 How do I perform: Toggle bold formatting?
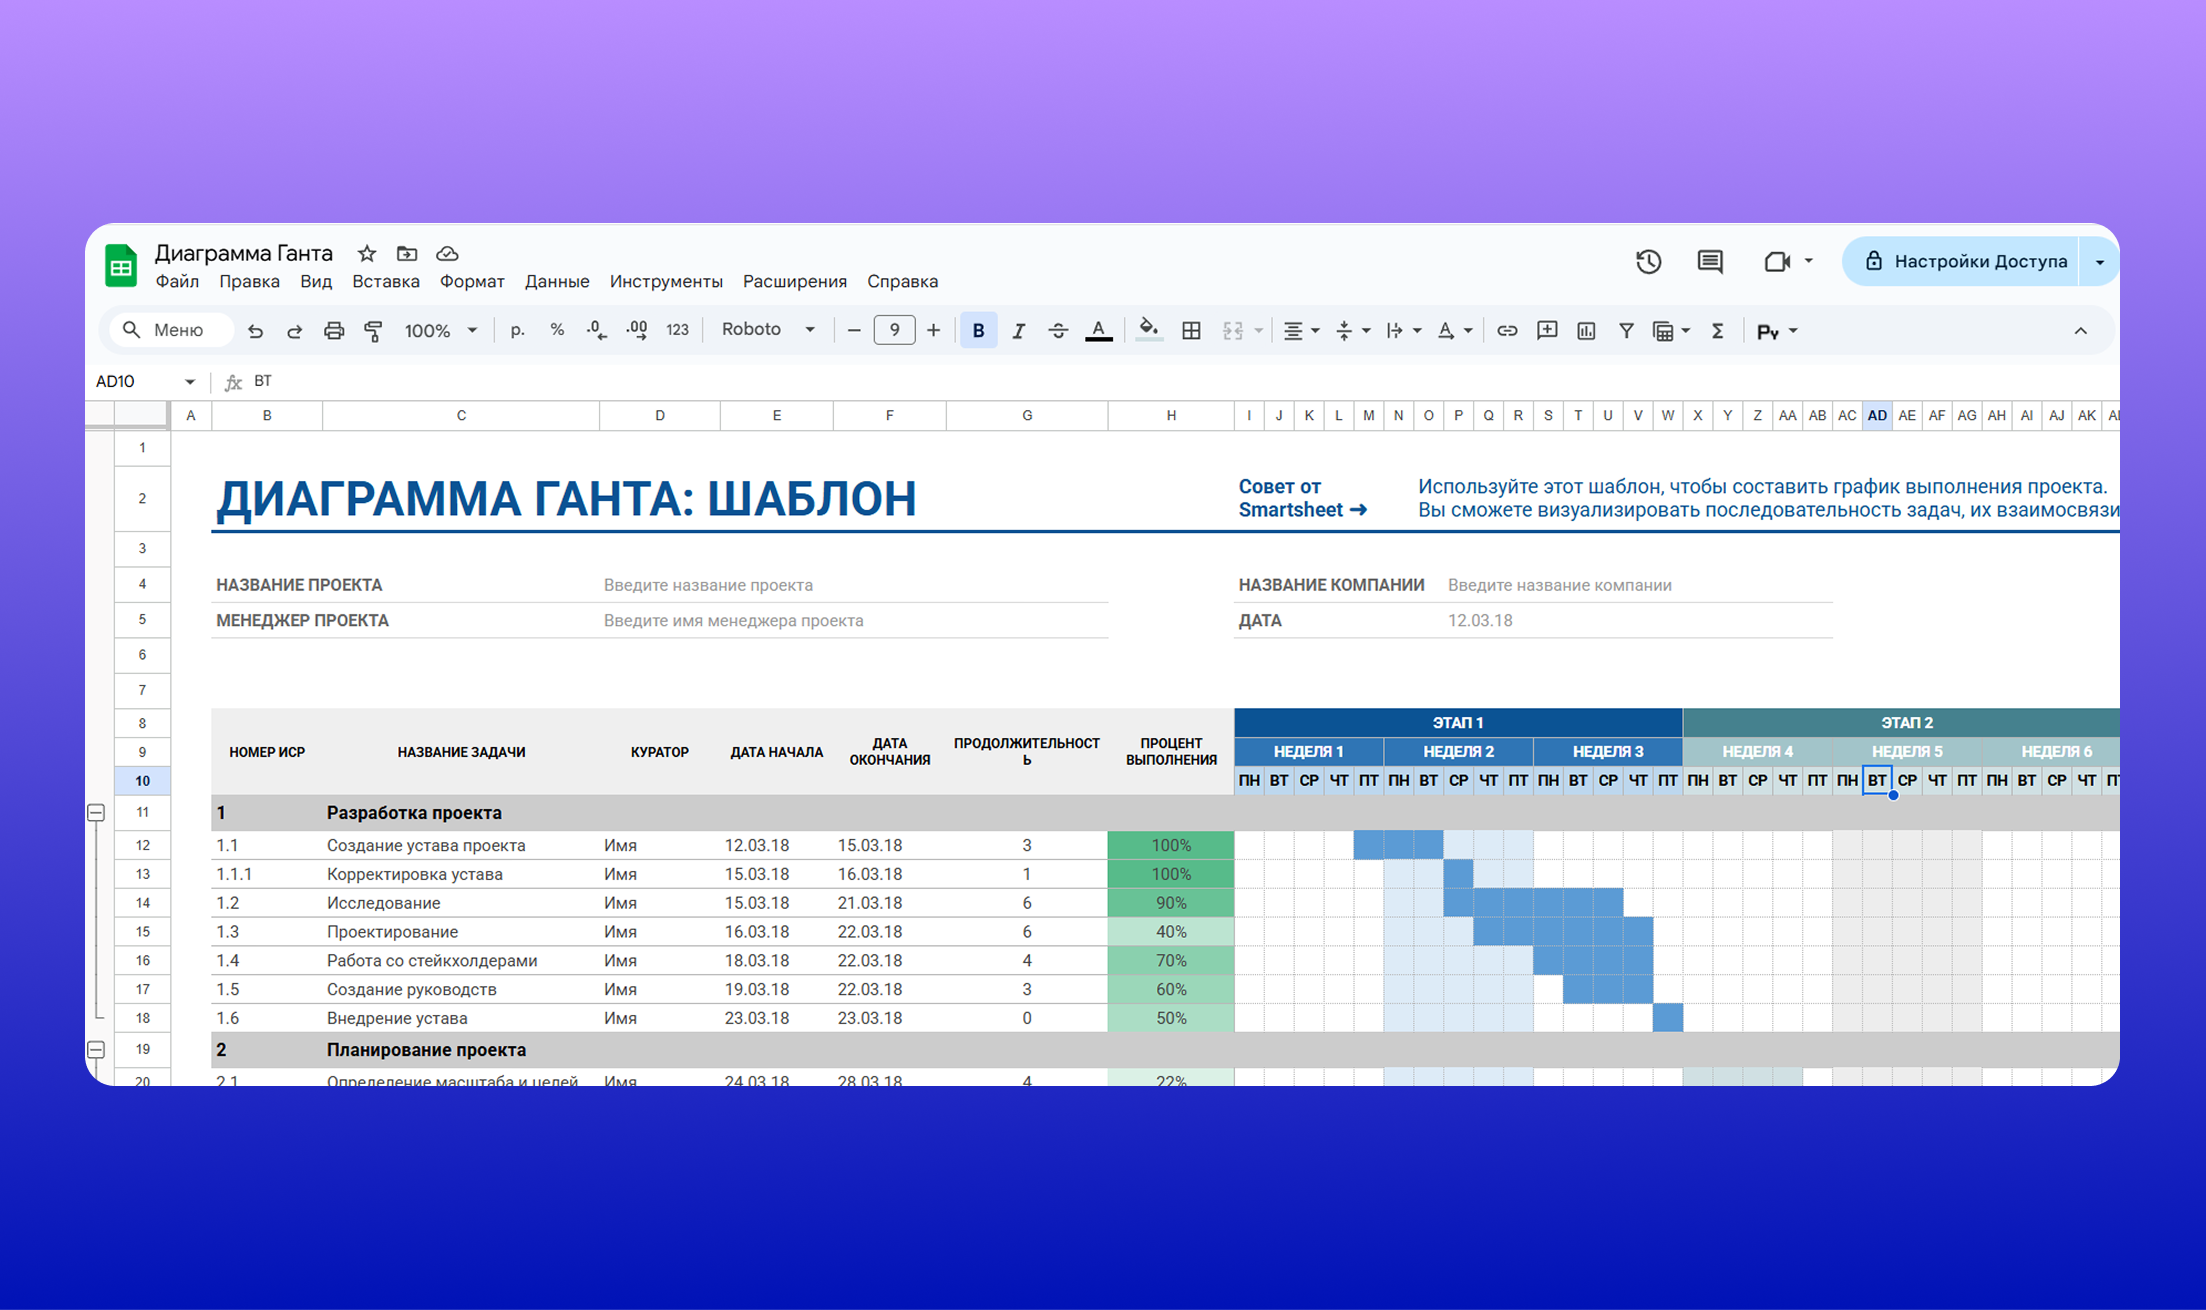(x=978, y=330)
